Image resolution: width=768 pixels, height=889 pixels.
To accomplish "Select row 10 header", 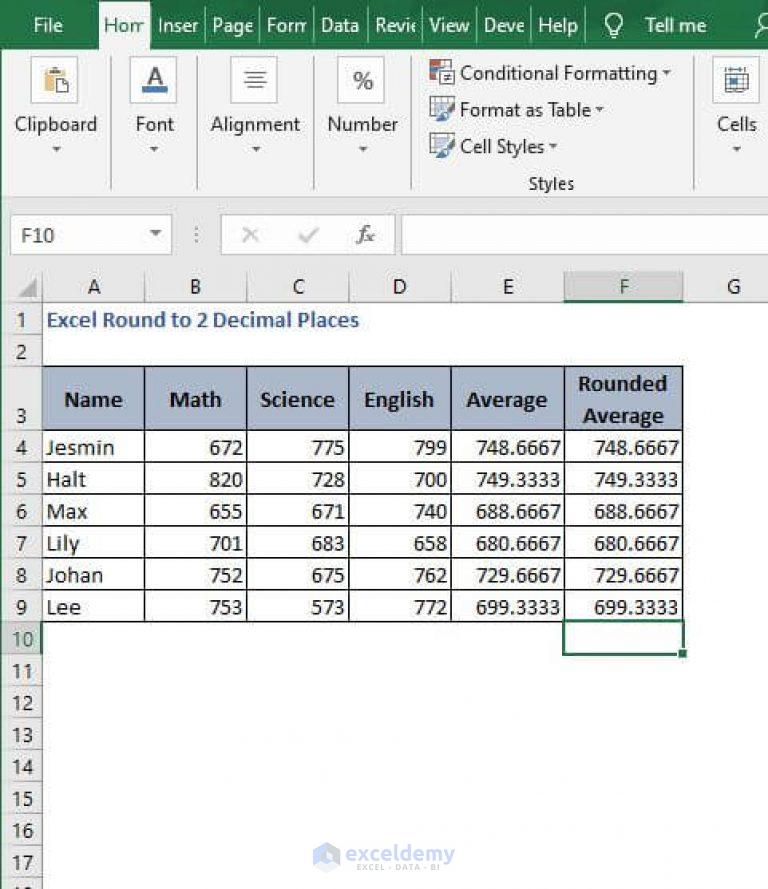I will pos(22,639).
